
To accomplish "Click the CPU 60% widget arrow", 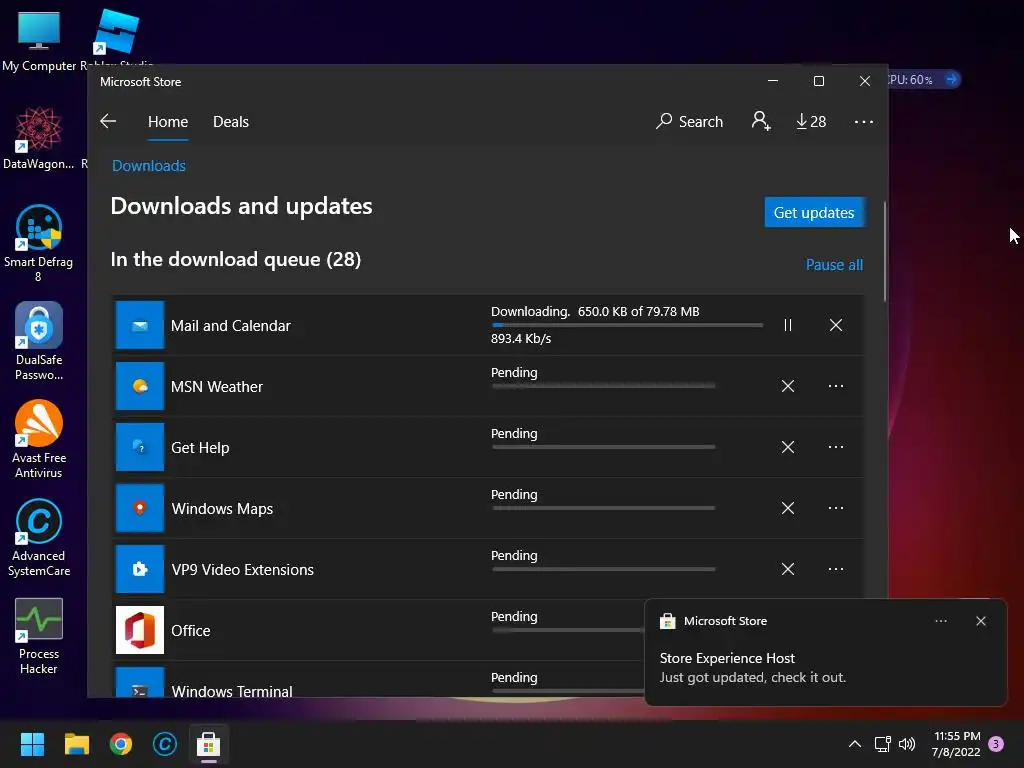I will (952, 80).
